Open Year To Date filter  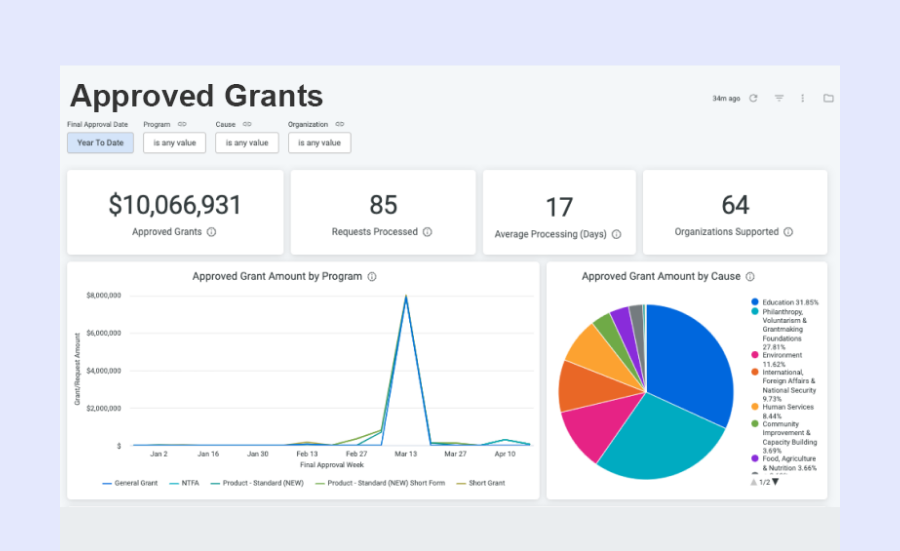[x=100, y=143]
